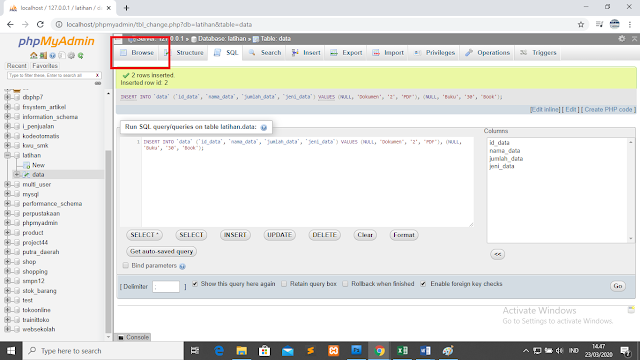Open the Photoshop taskbar icon
The image size is (640, 360).
[x=356, y=351]
